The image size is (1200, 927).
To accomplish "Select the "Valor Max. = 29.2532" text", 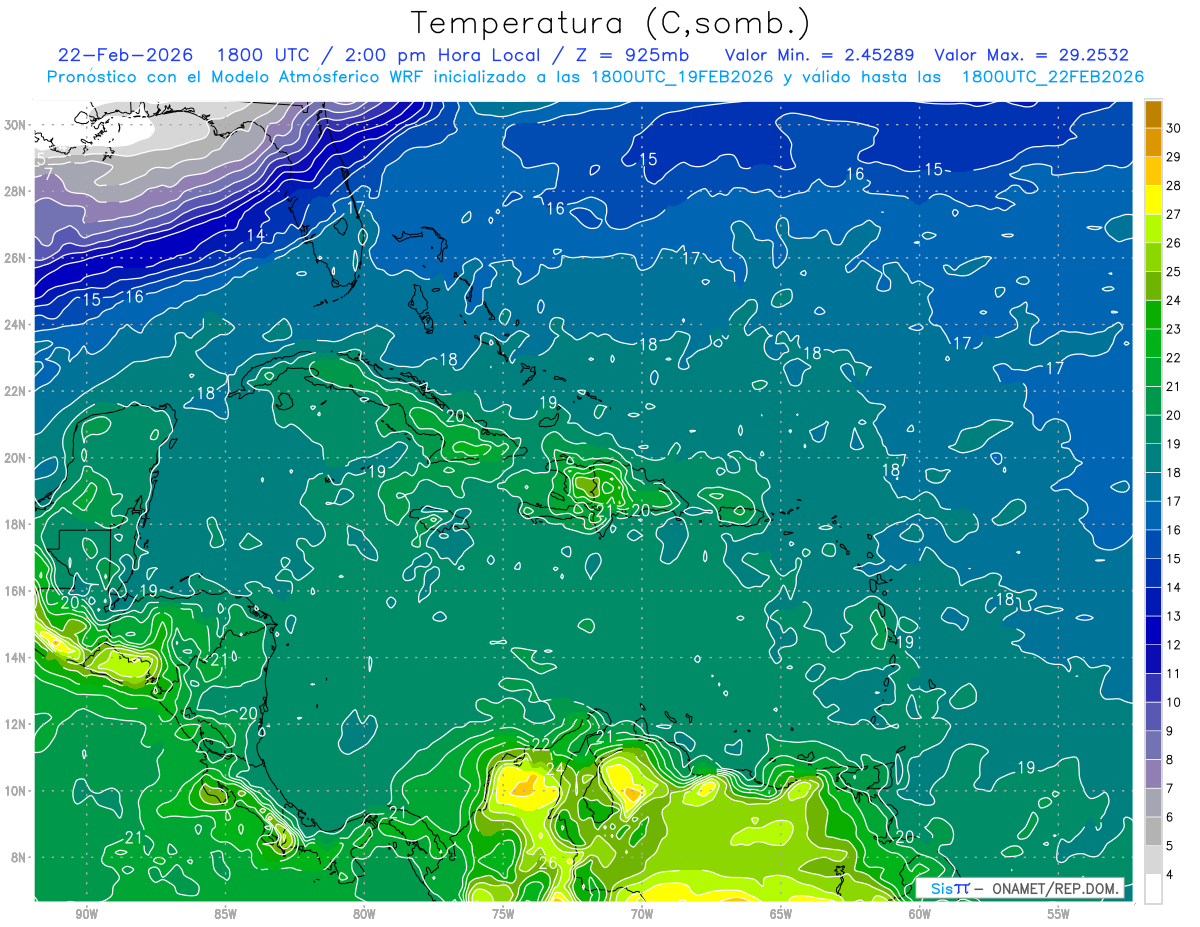I will 1031,55.
